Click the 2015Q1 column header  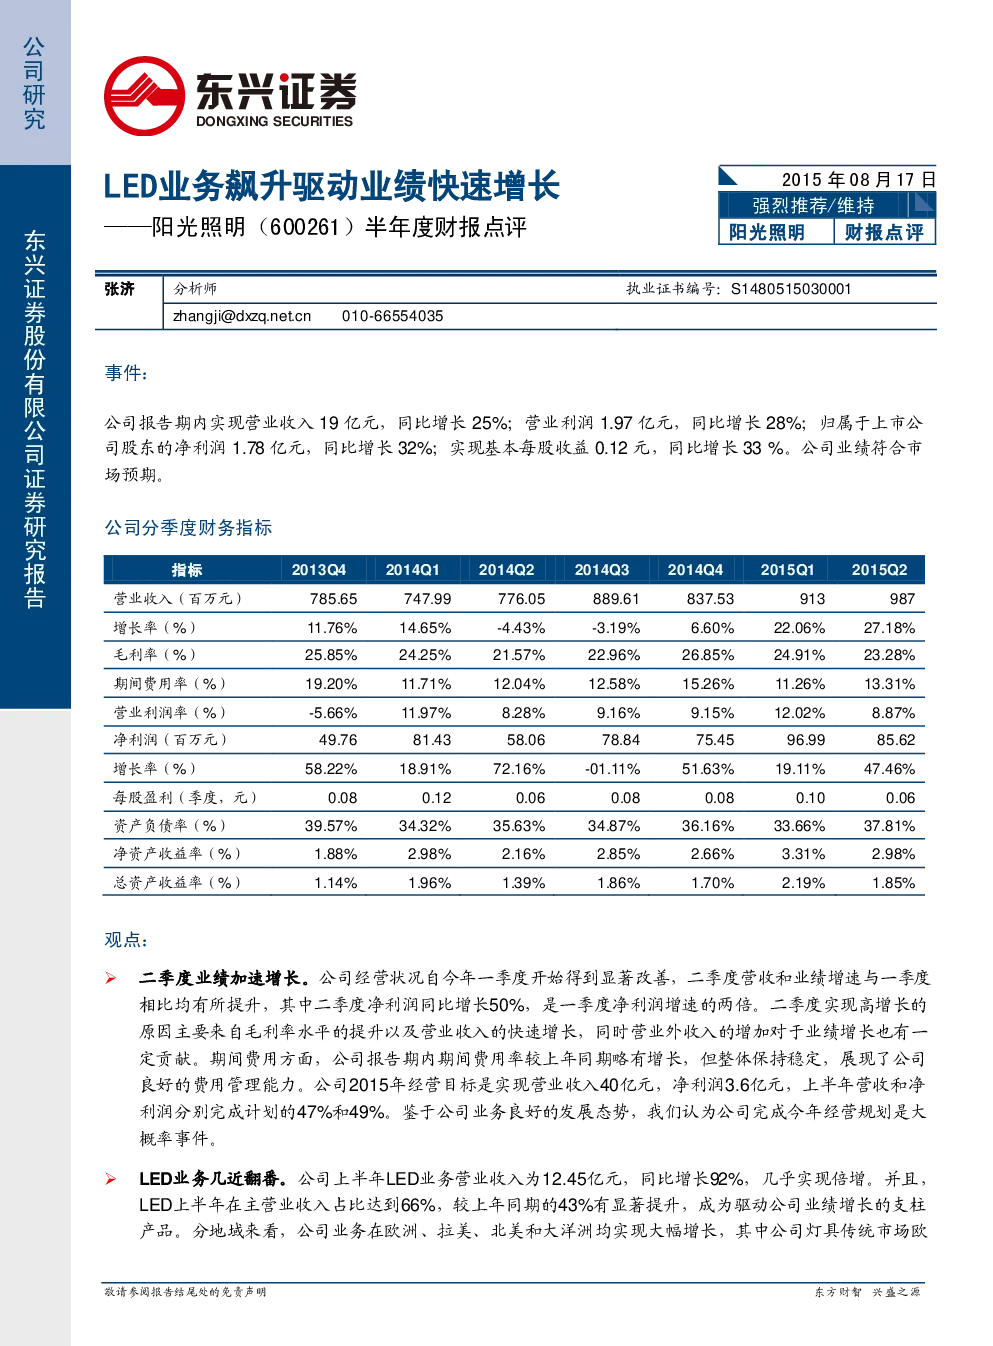788,570
